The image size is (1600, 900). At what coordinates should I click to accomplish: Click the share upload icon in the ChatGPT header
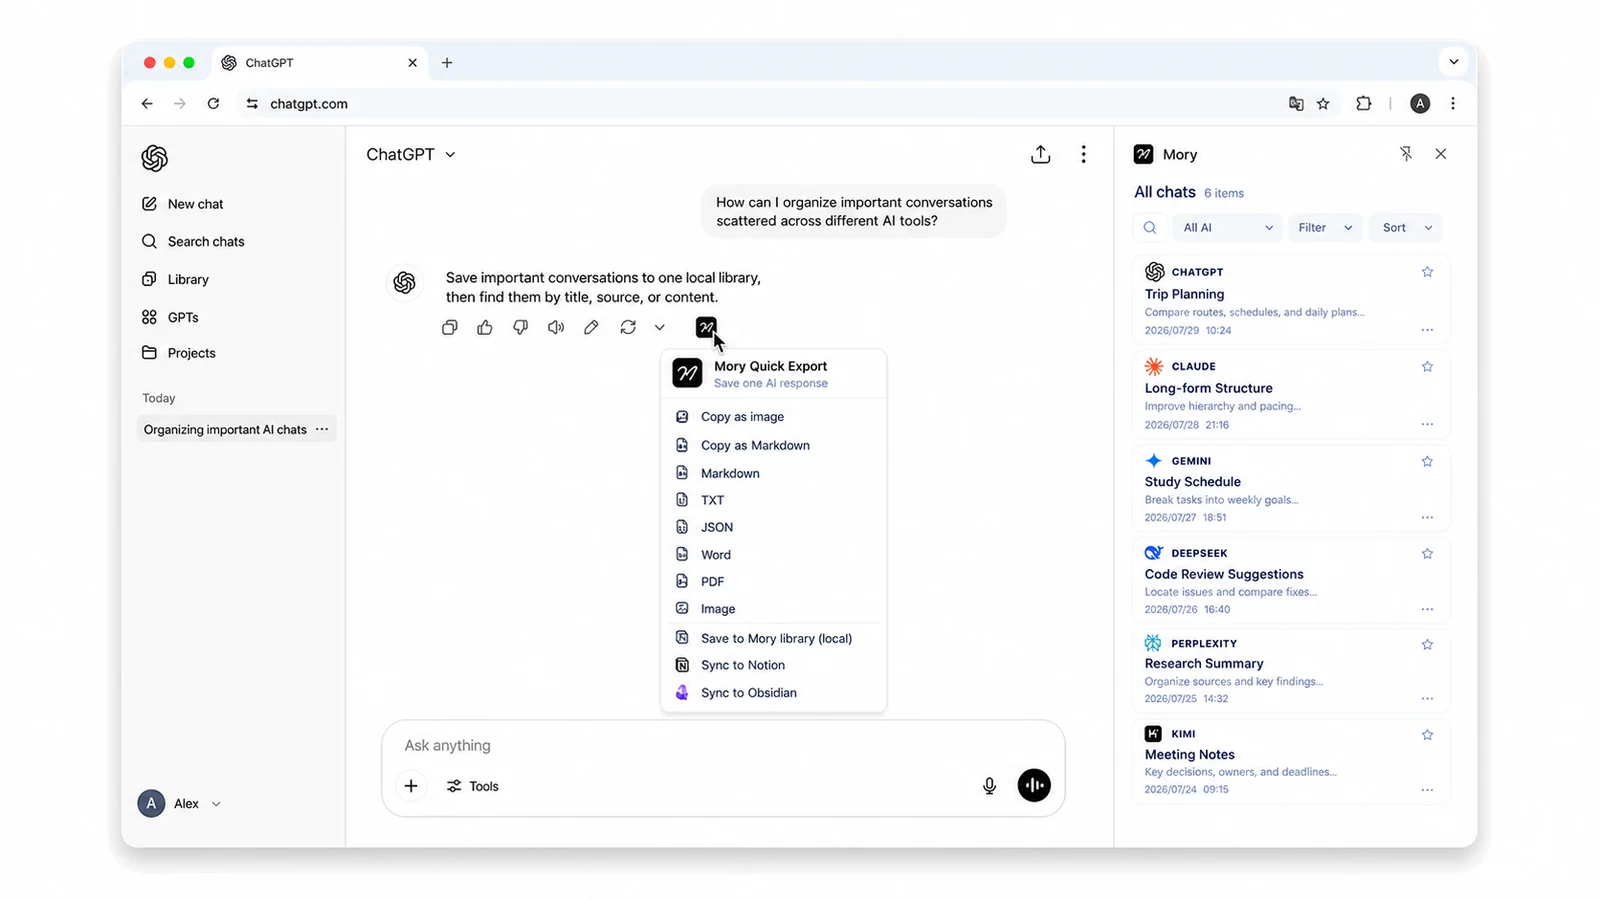(1041, 154)
